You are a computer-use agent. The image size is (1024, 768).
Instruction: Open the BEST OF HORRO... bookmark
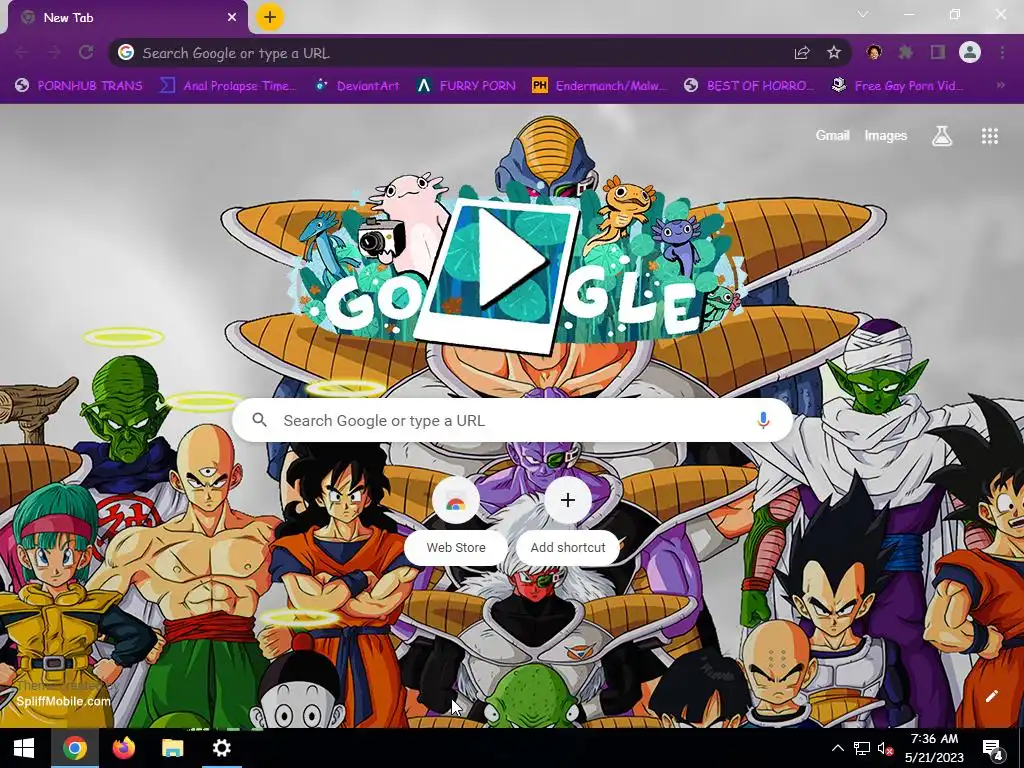pyautogui.click(x=748, y=86)
